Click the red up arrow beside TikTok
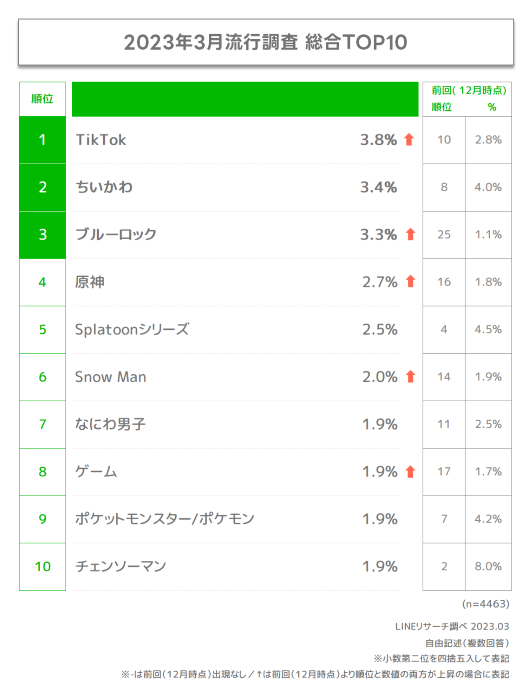The width and height of the screenshot is (530, 693). (409, 139)
